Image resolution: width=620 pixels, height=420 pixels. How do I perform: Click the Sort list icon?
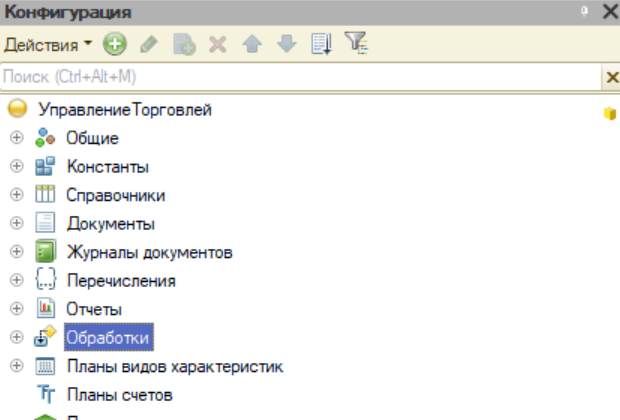[321, 44]
